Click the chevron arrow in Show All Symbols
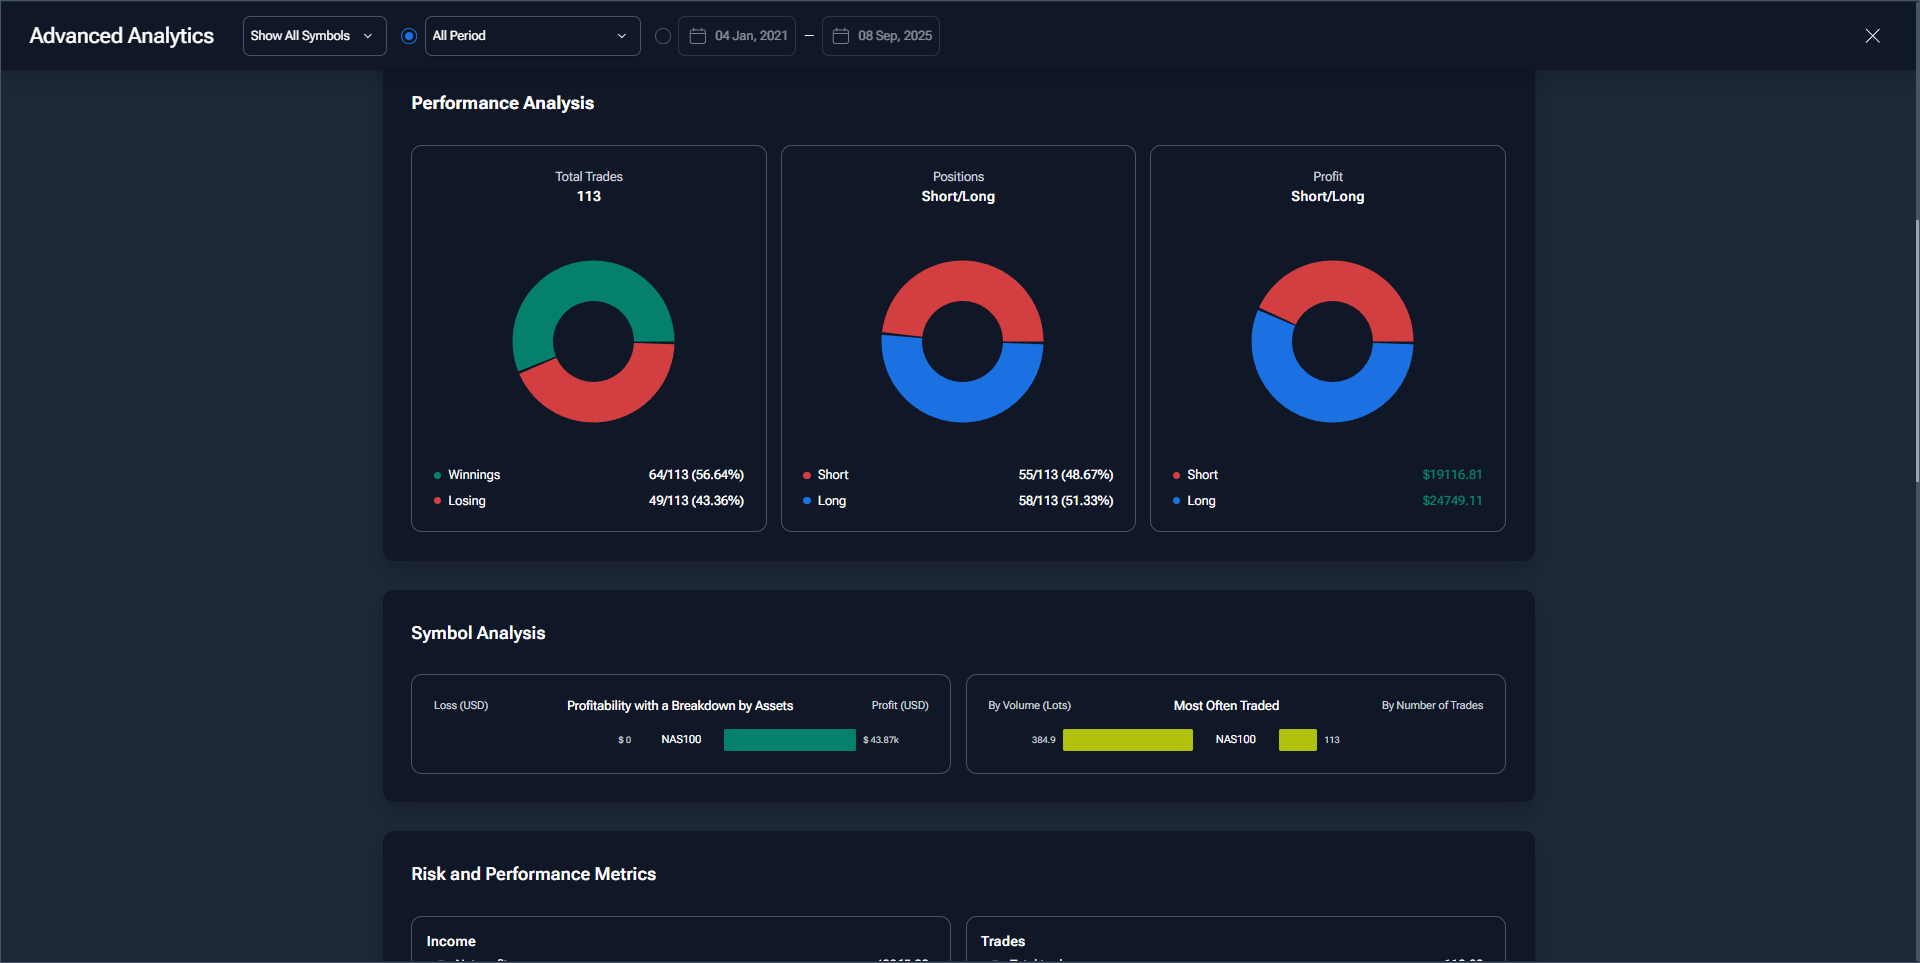The image size is (1920, 963). (x=368, y=36)
